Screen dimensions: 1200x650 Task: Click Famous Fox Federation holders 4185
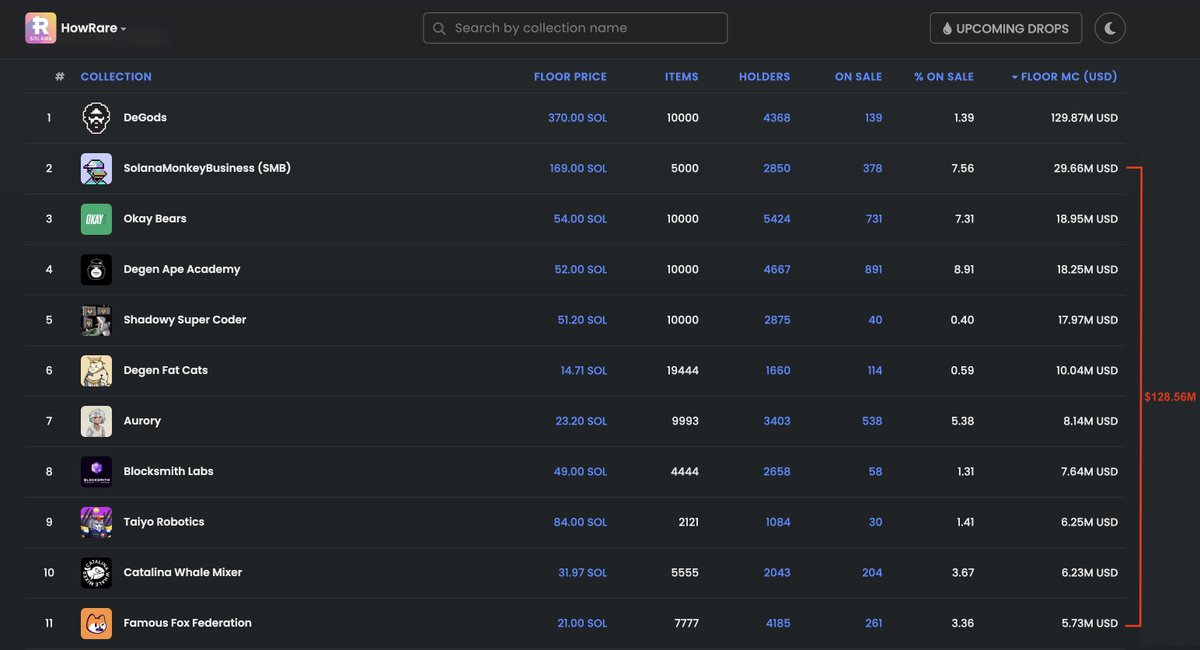point(776,623)
